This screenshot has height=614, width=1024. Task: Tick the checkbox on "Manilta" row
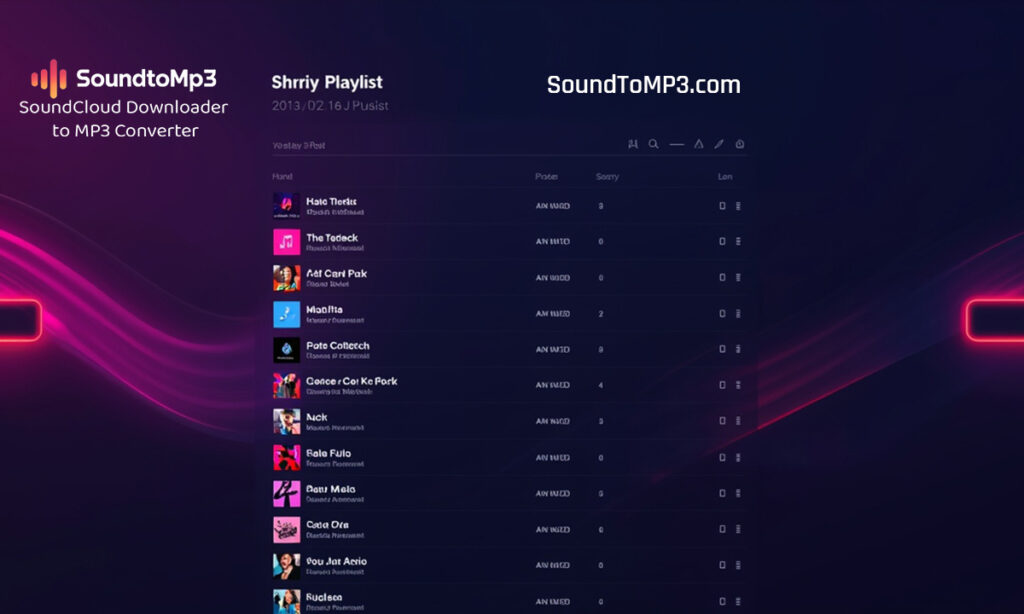[x=722, y=314]
